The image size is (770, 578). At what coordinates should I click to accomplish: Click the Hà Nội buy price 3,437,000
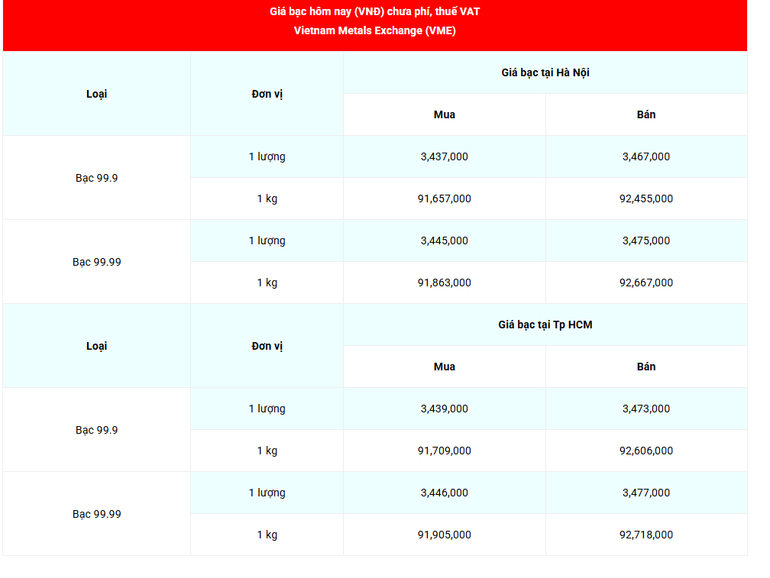coord(444,157)
